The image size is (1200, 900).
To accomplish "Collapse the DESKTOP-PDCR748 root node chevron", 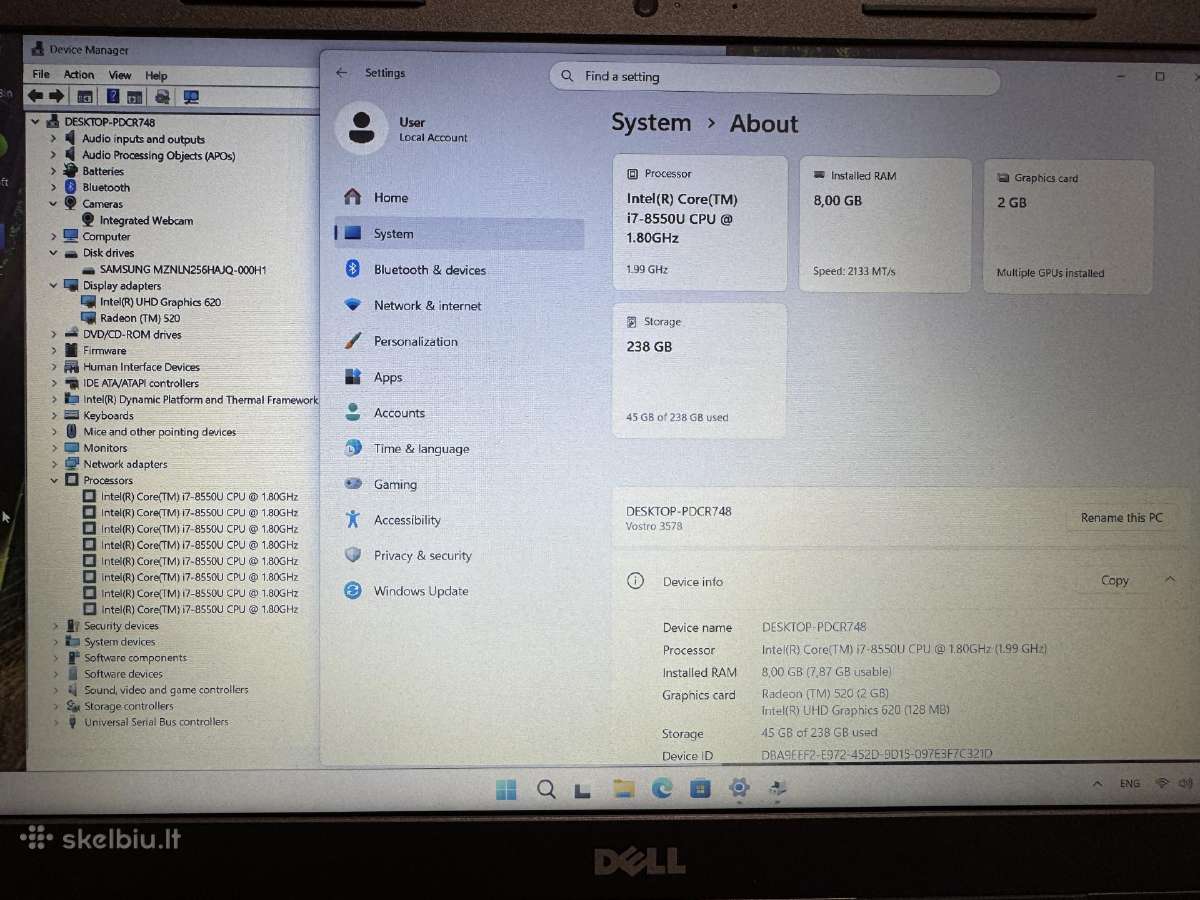I will pyautogui.click(x=36, y=122).
